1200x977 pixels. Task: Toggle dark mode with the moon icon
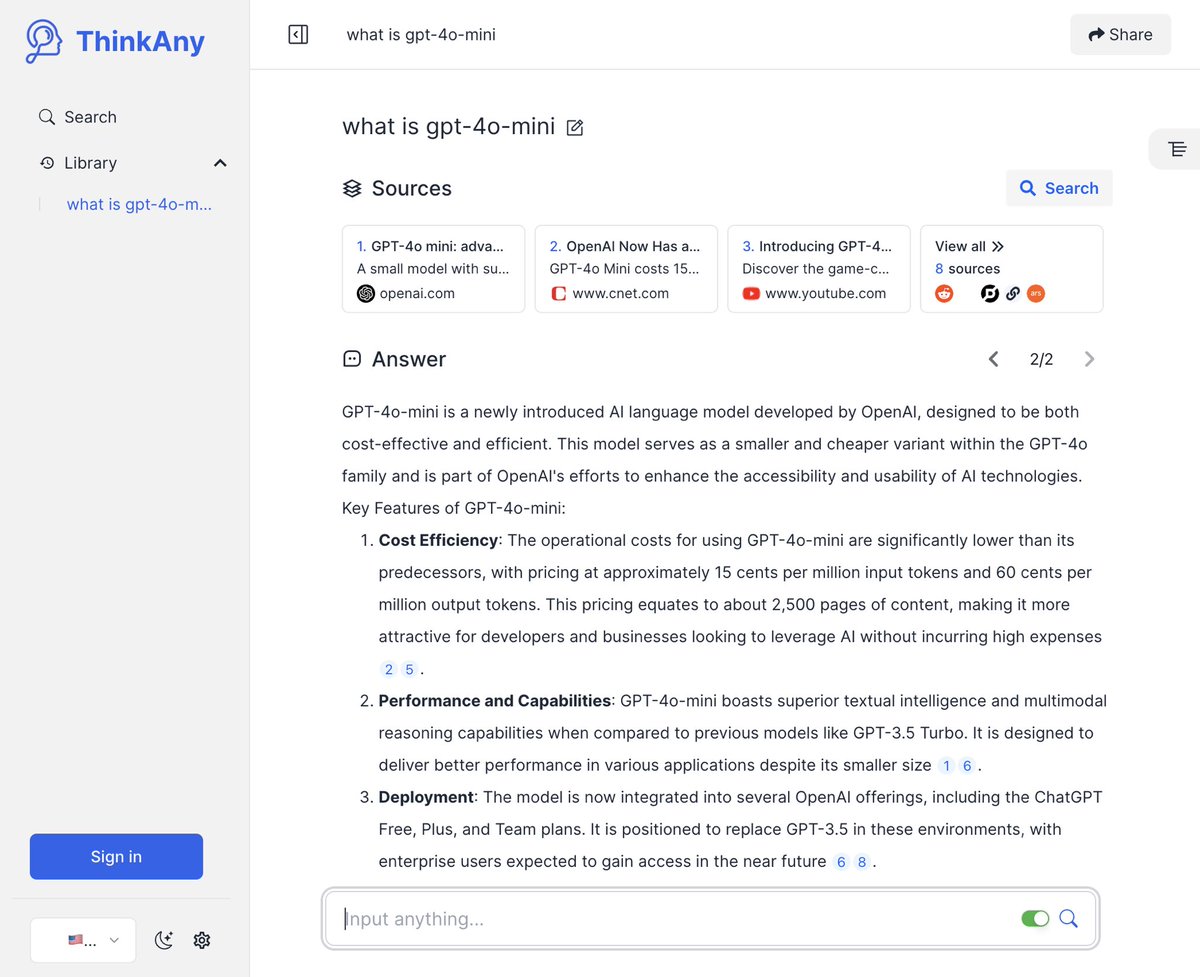pyautogui.click(x=164, y=940)
